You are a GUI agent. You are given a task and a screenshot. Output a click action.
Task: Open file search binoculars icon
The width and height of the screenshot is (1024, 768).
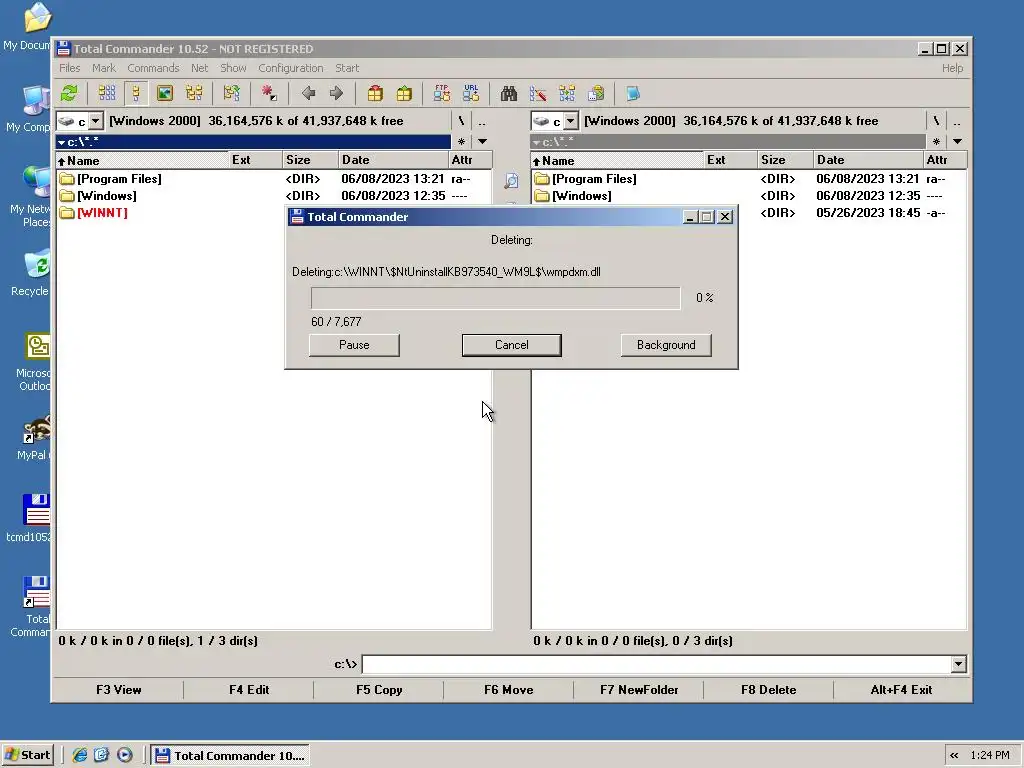(x=509, y=93)
